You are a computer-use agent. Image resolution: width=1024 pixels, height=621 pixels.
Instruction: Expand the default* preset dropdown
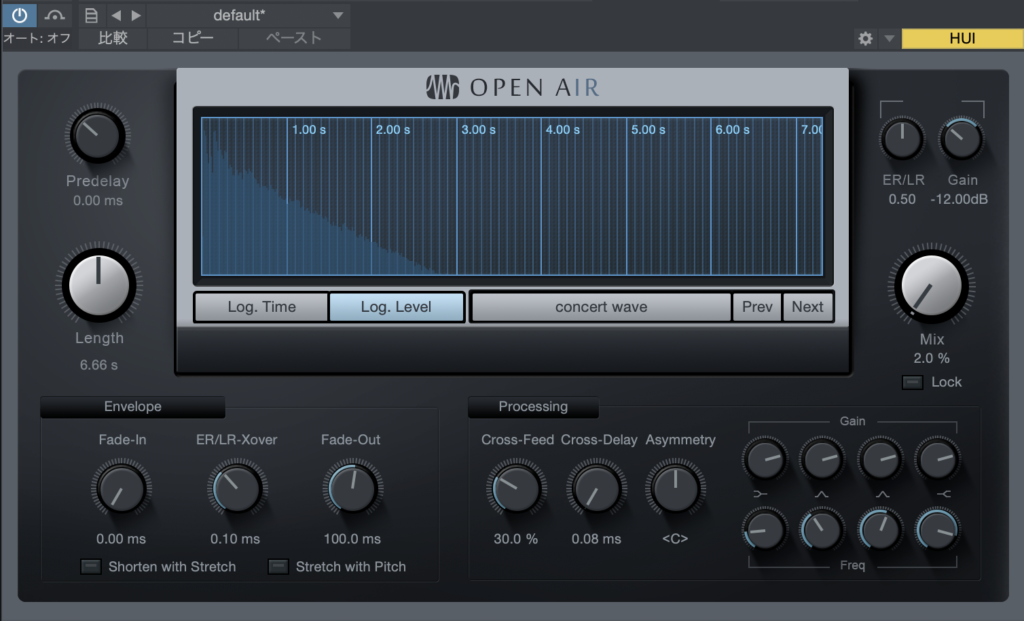pos(337,15)
